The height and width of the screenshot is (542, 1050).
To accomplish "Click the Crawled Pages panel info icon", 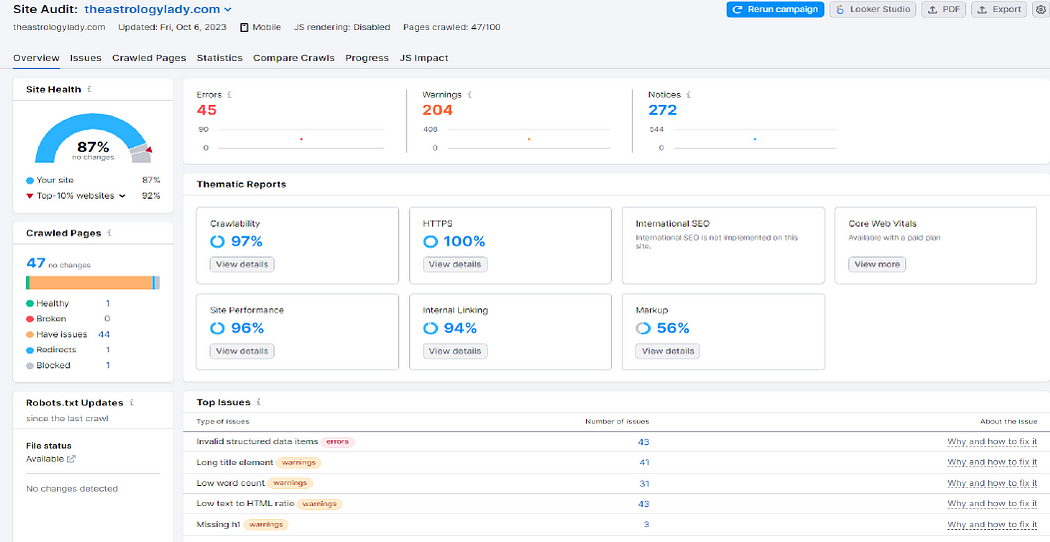I will point(109,233).
